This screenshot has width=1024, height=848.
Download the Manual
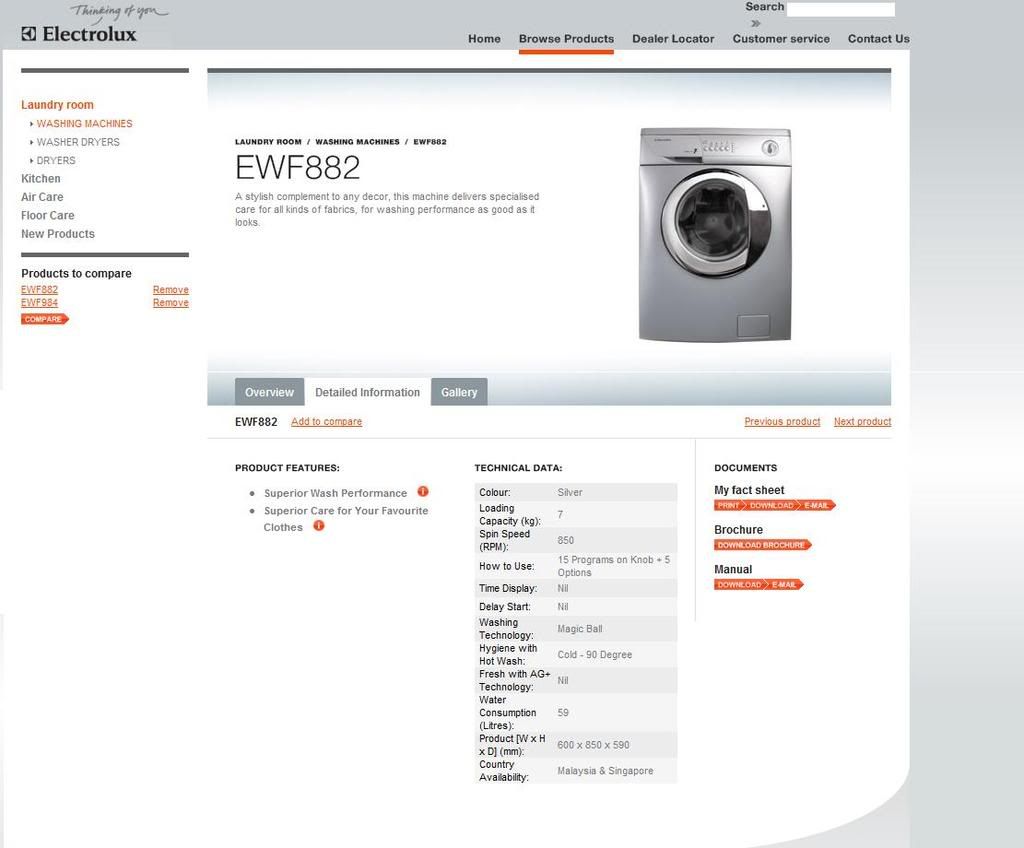coord(739,585)
